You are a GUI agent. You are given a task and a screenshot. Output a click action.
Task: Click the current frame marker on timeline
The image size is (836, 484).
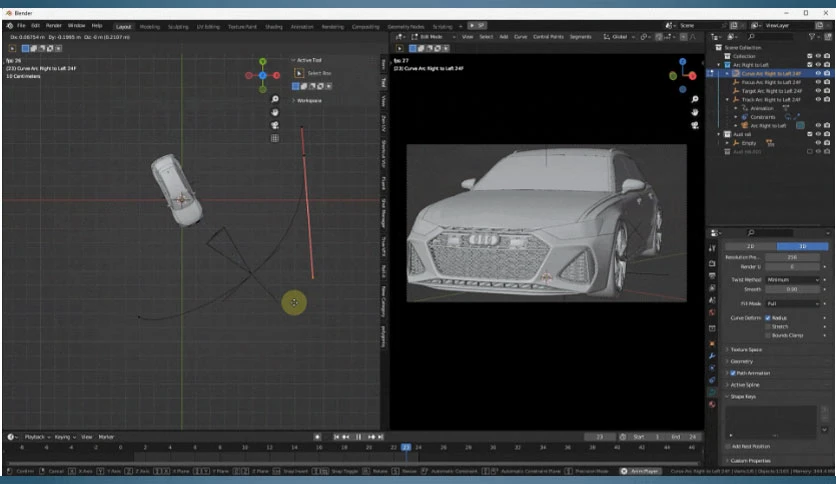pyautogui.click(x=406, y=447)
